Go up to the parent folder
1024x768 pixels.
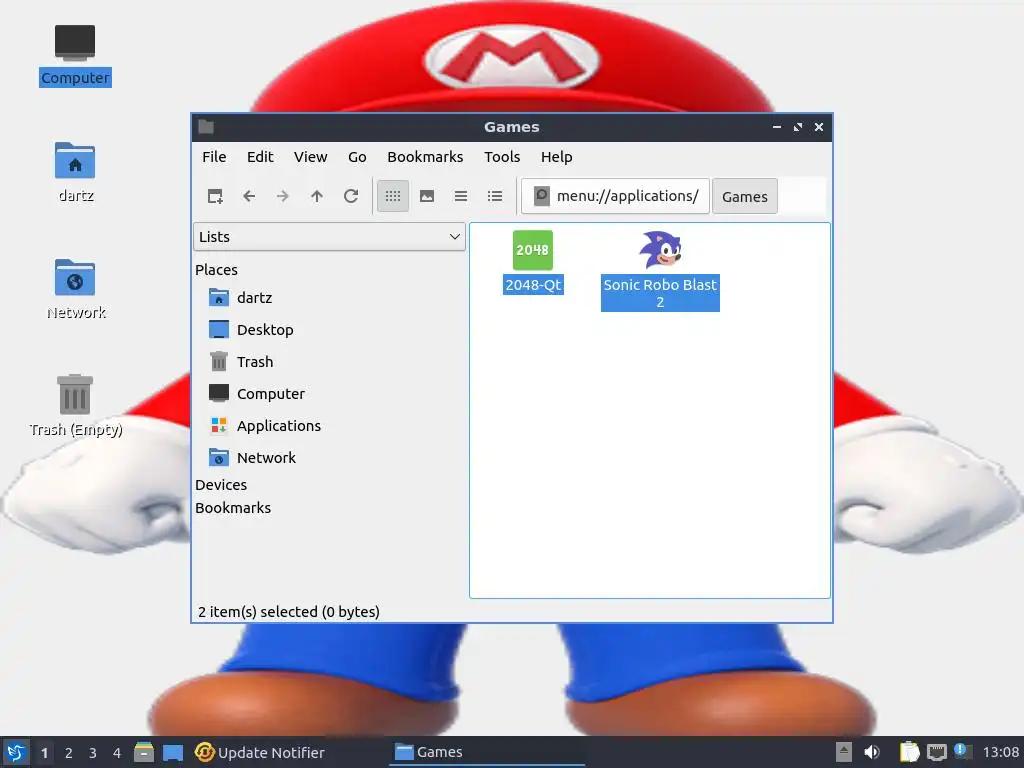[317, 196]
